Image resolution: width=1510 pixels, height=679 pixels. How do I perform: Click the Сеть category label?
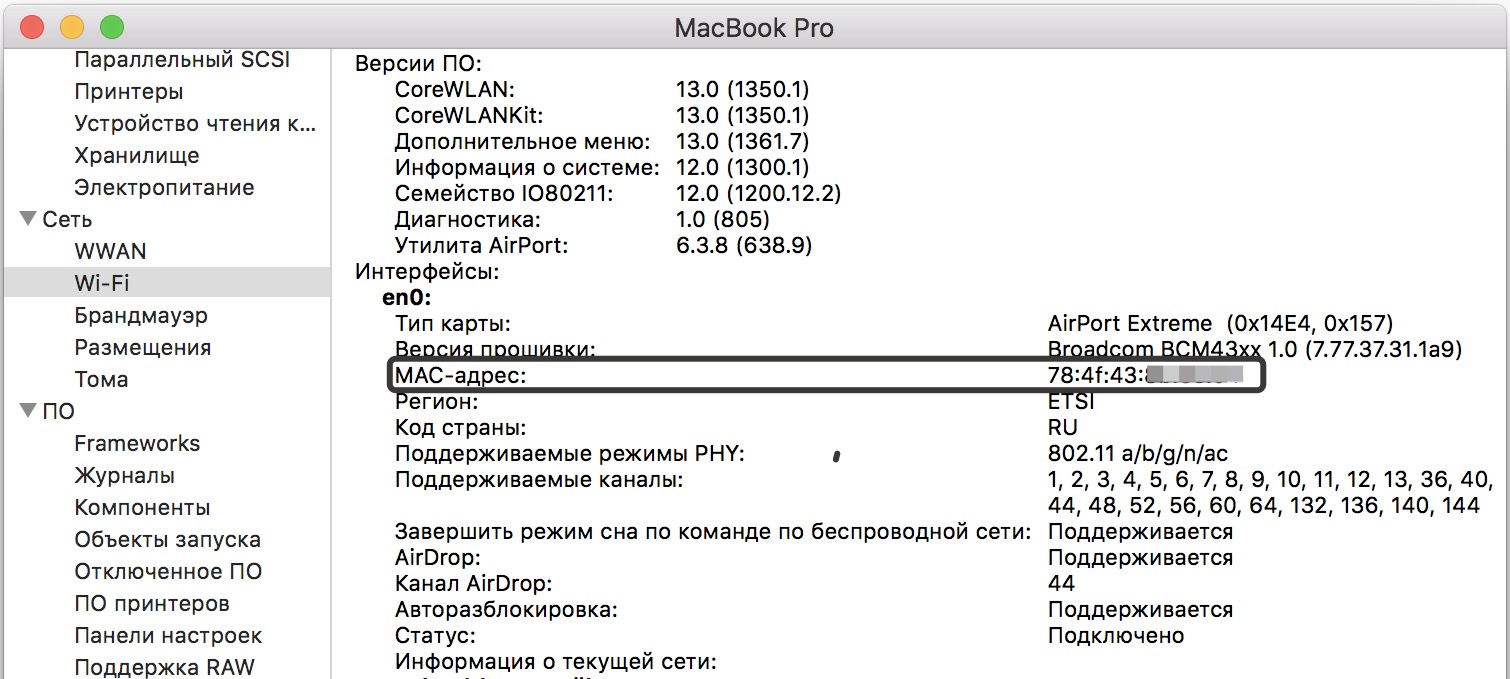pos(67,219)
